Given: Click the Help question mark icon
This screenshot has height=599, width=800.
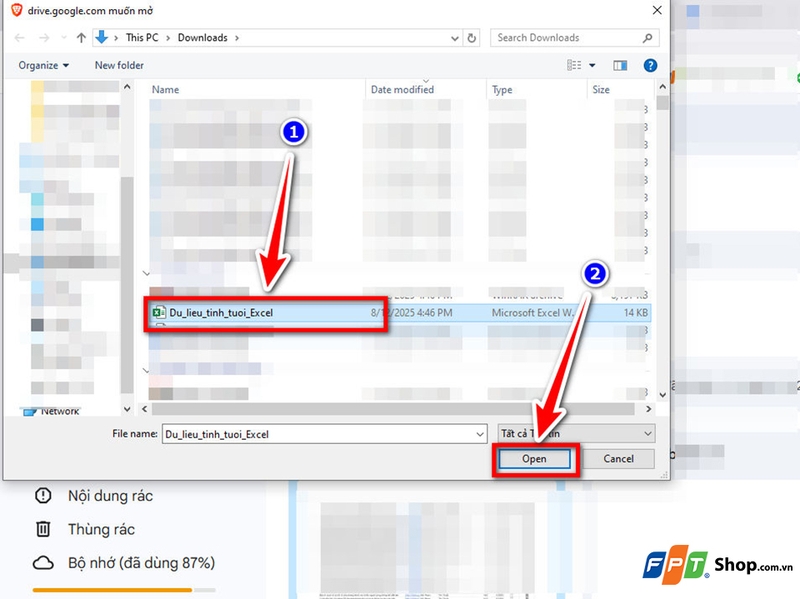Looking at the screenshot, I should [649, 65].
